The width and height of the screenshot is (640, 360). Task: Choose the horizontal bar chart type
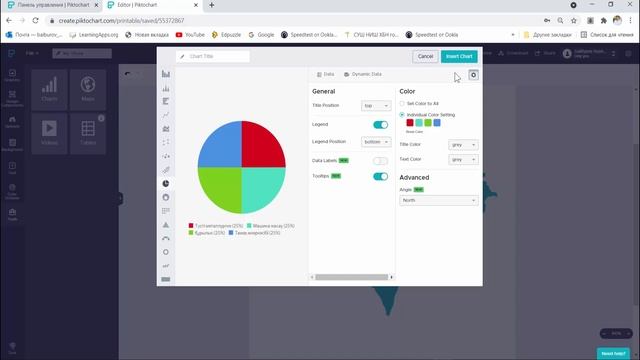[x=166, y=101]
